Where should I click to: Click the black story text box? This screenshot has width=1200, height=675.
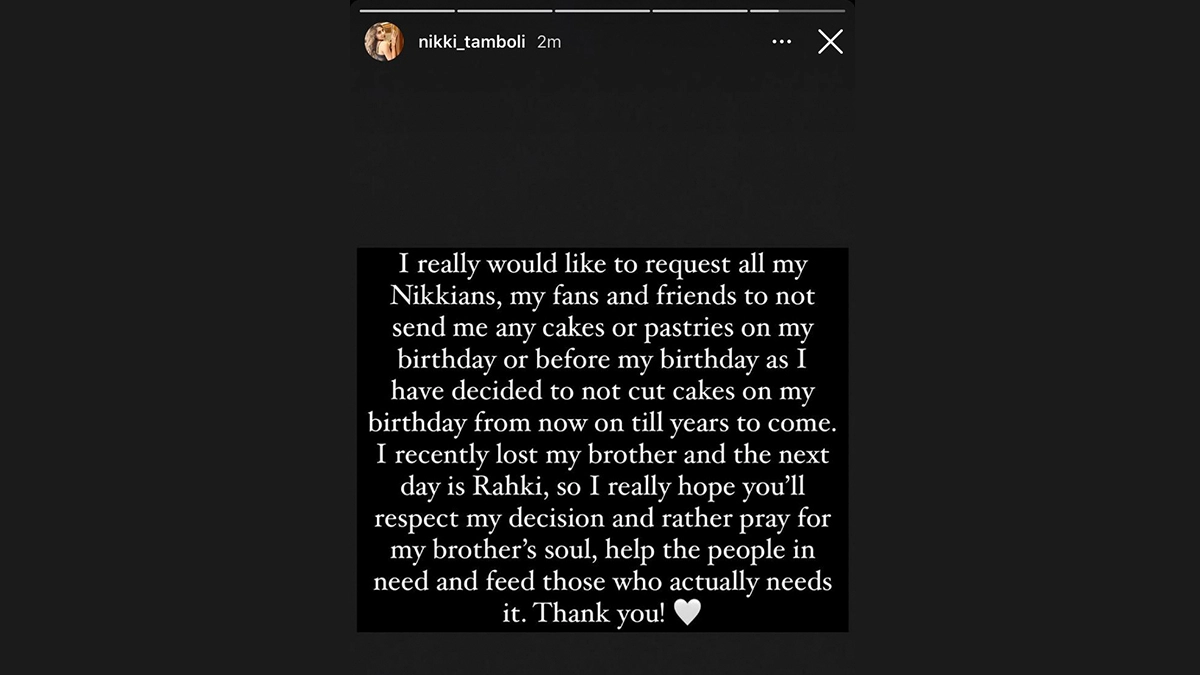[602, 440]
